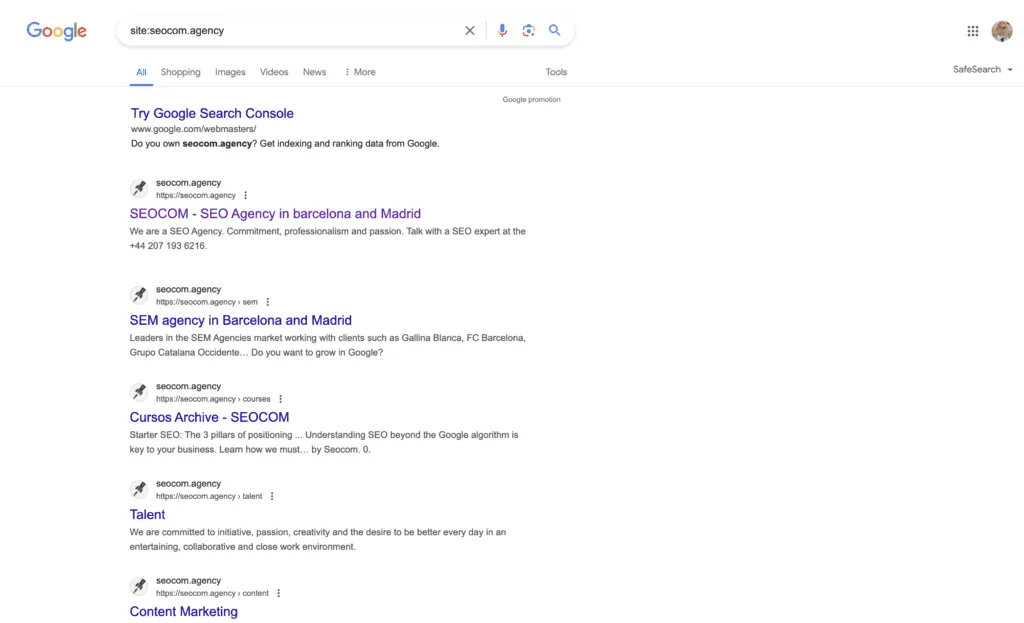The image size is (1024, 623).
Task: Open three-dot menu for the courses result
Action: pyautogui.click(x=281, y=399)
